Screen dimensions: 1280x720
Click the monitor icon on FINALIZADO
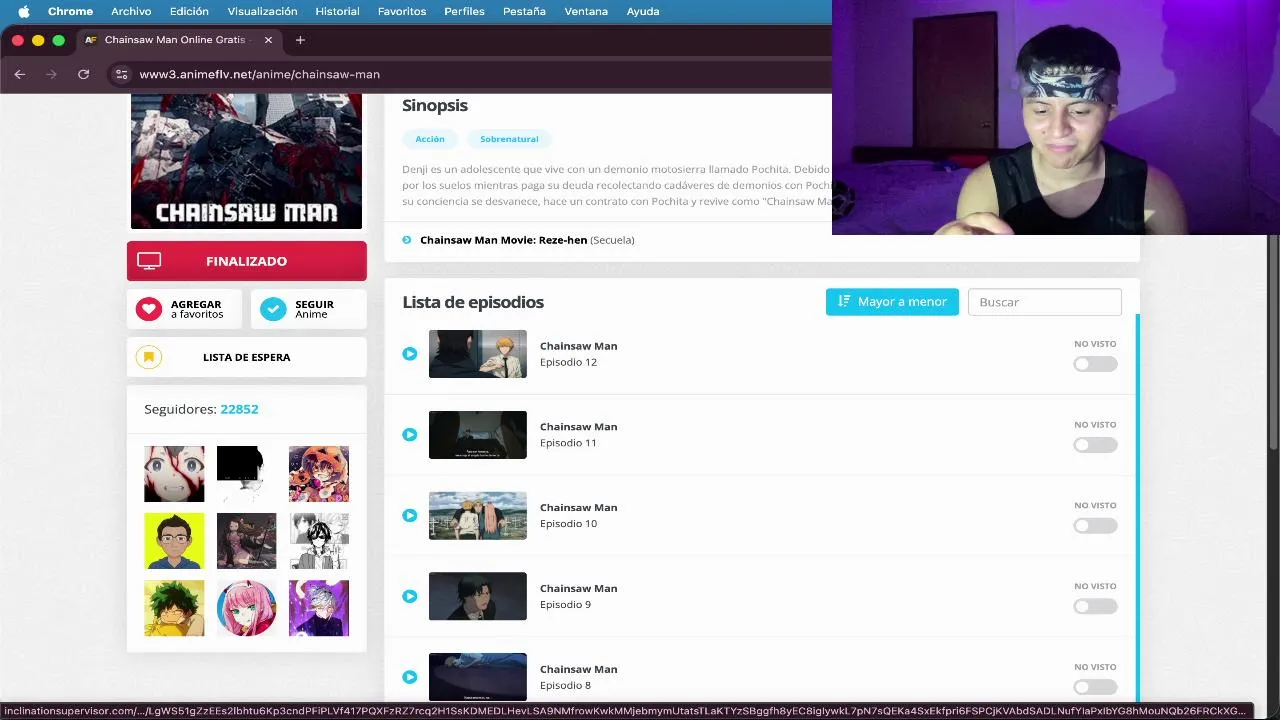coord(149,261)
